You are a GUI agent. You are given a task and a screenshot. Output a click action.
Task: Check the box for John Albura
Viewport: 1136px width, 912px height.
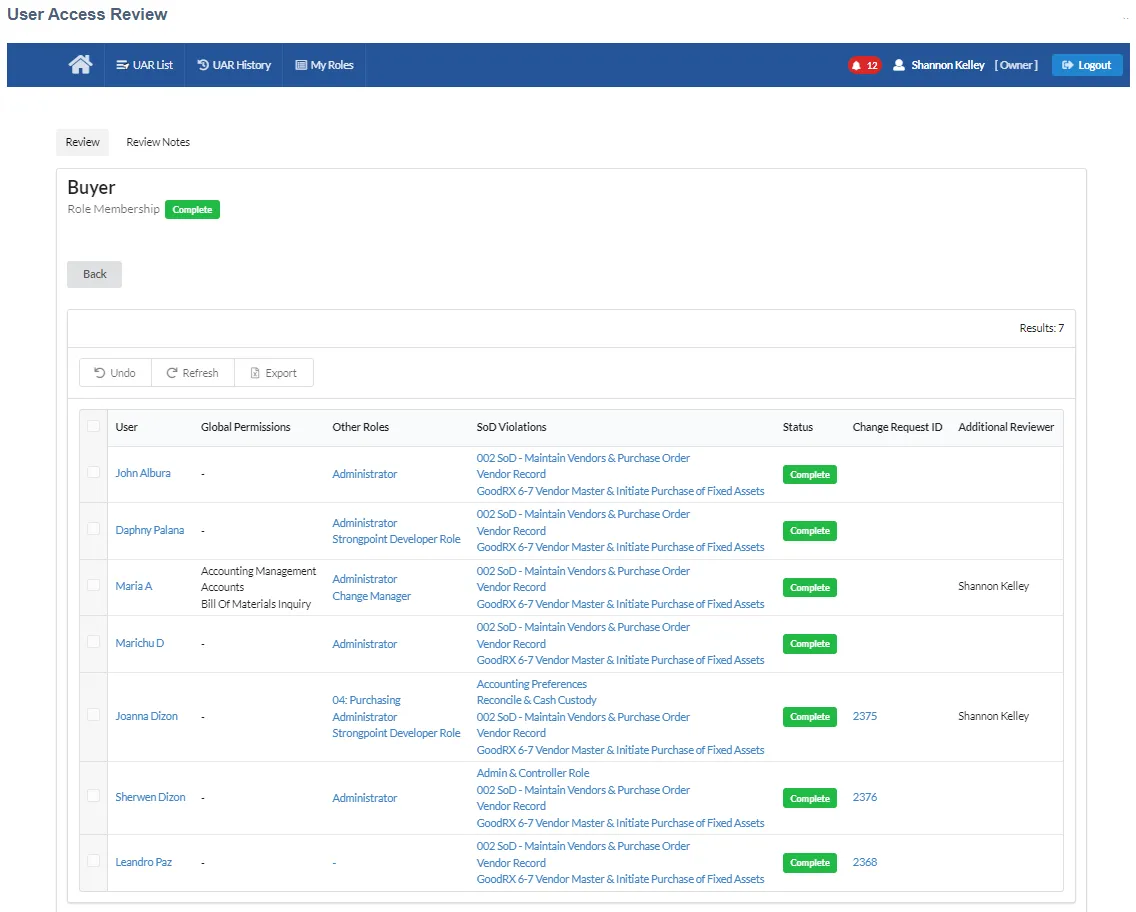[93, 472]
